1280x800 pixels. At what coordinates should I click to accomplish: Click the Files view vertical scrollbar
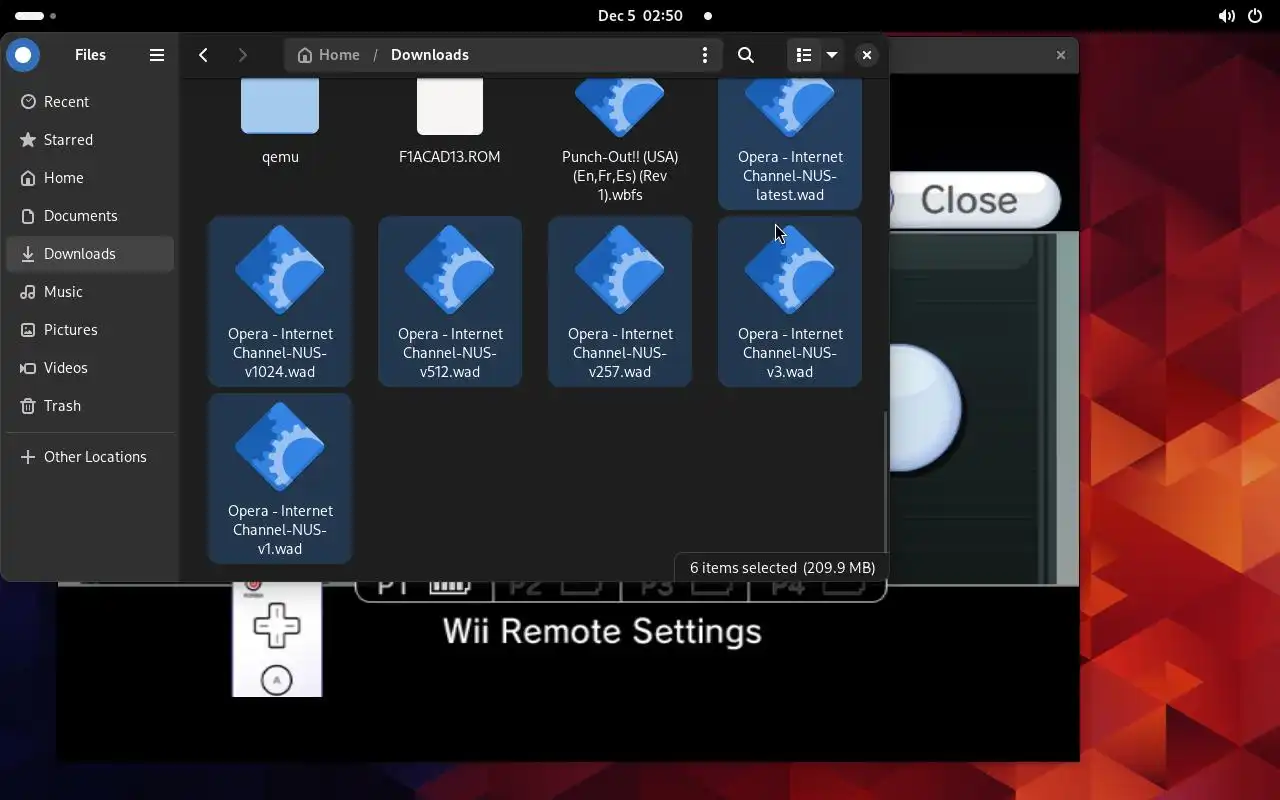885,480
